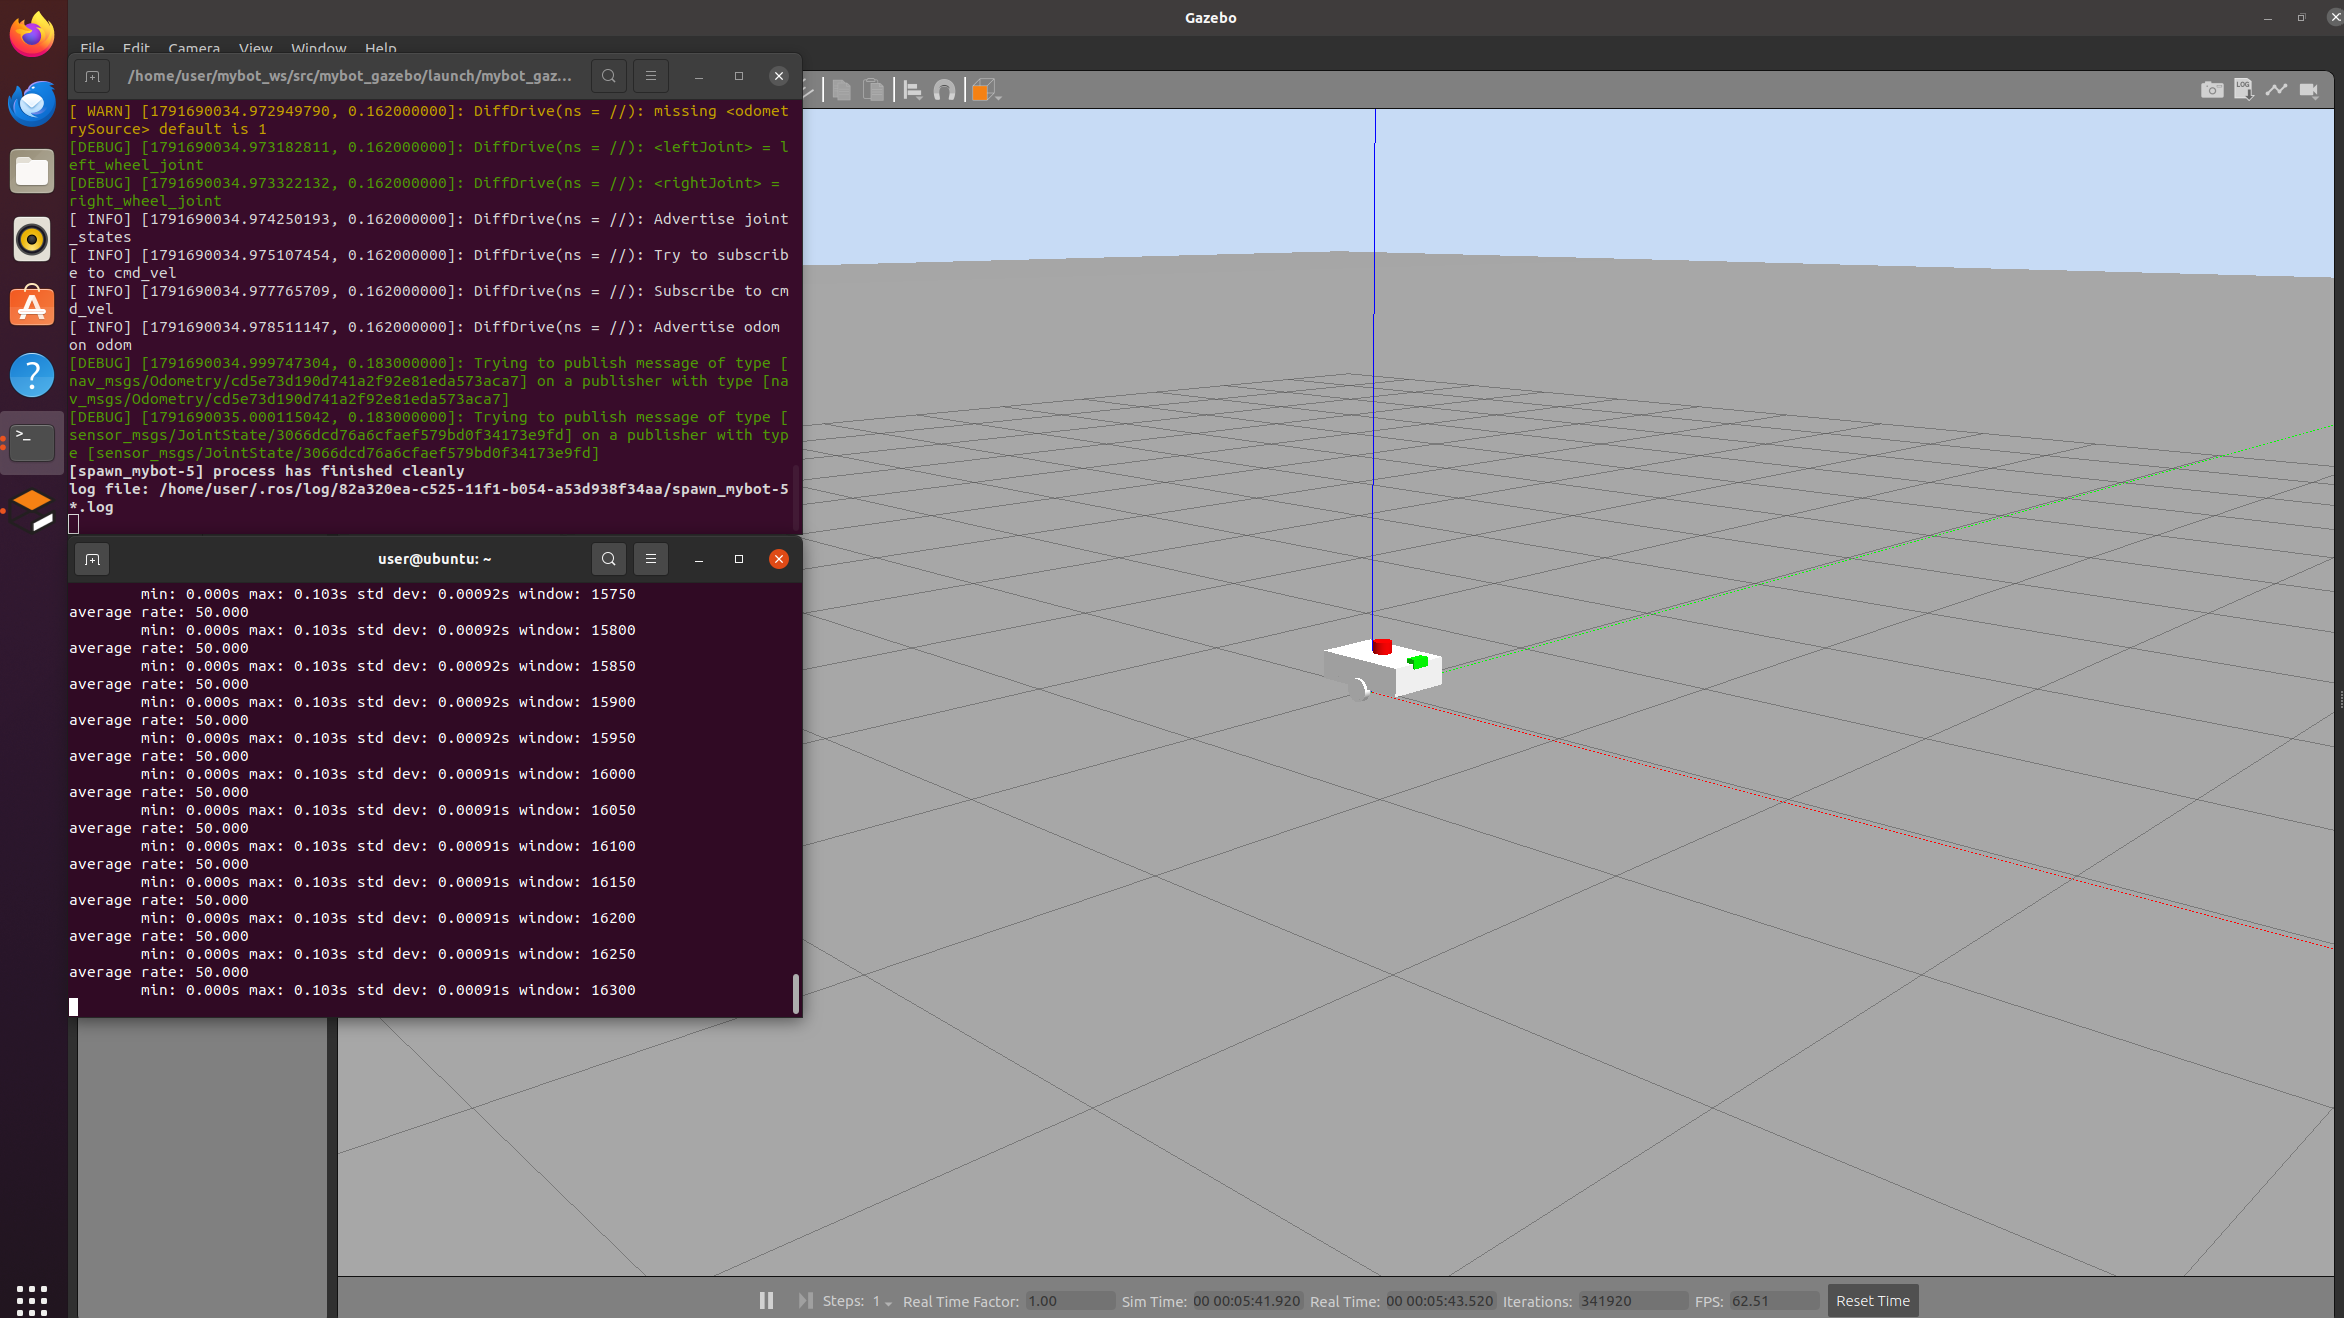This screenshot has height=1318, width=2344.
Task: Open the Align tool in Gazebo toolbar
Action: pyautogui.click(x=912, y=91)
